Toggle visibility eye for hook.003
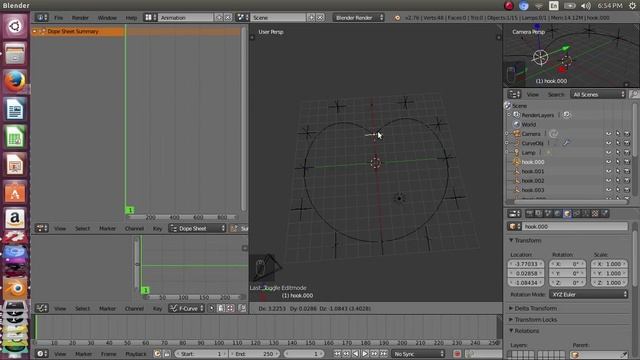The image size is (640, 360). pos(609,190)
